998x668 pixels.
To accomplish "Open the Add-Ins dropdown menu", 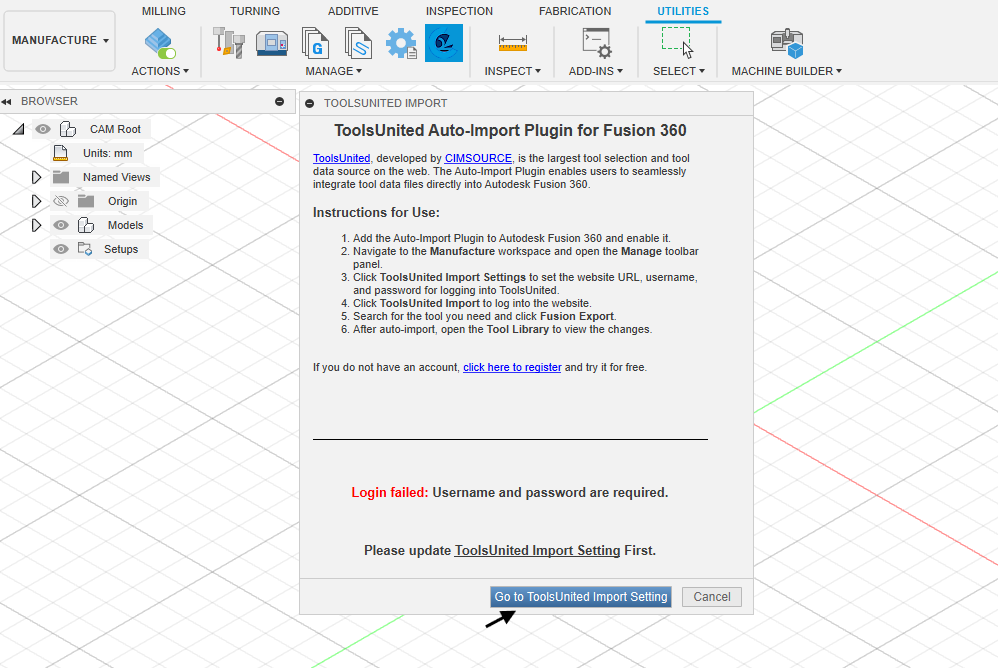I will pos(596,71).
